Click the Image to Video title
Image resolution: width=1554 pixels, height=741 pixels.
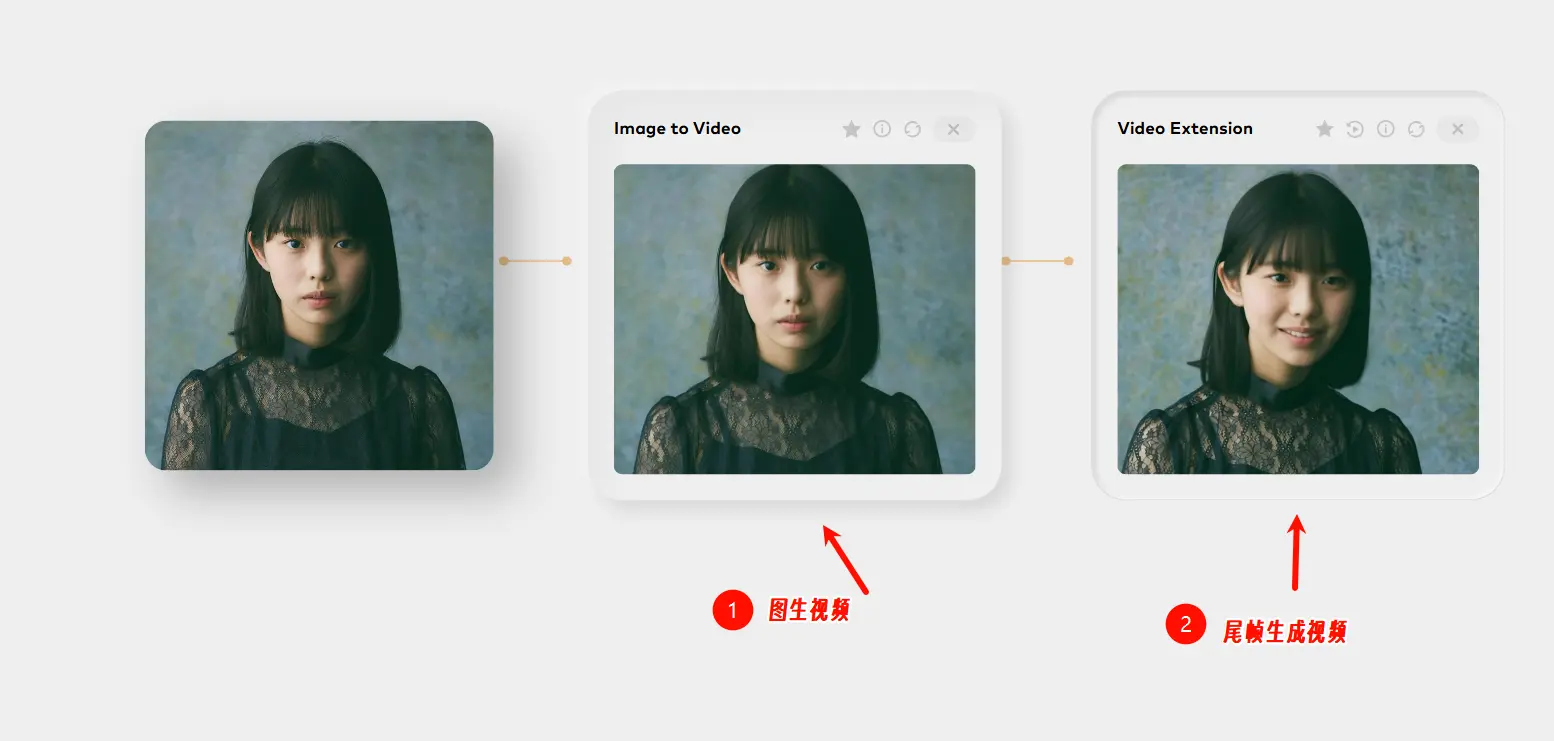tap(677, 128)
